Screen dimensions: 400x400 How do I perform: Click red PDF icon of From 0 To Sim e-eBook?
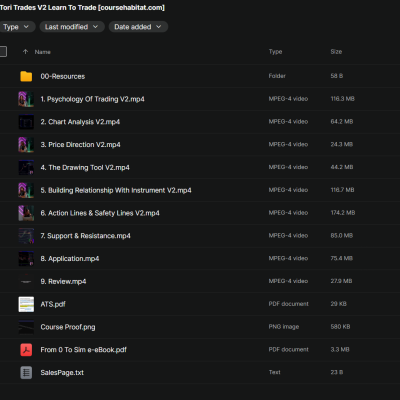[26, 350]
